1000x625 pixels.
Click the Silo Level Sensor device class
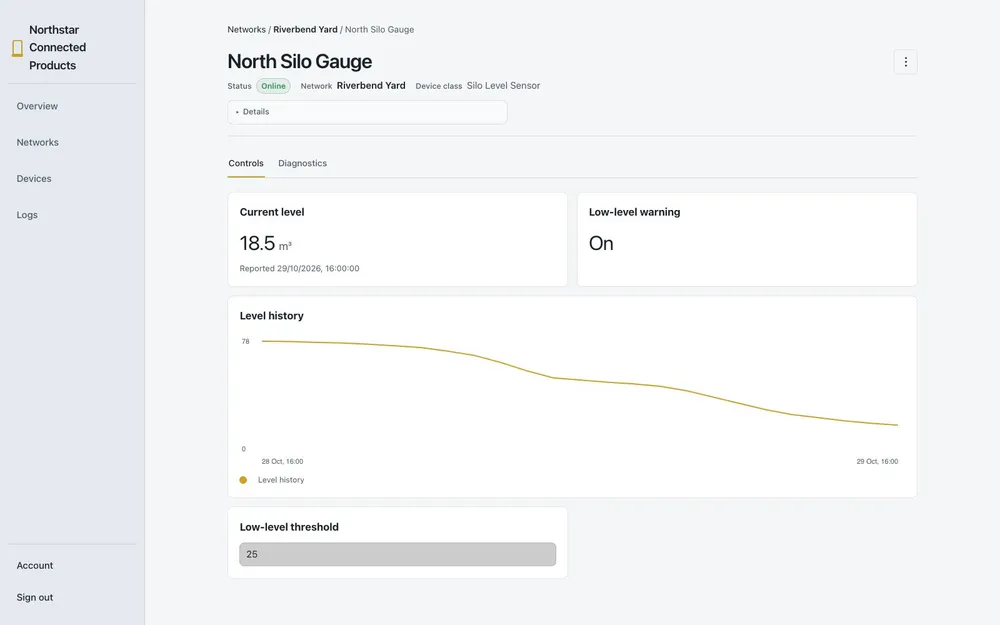pyautogui.click(x=503, y=85)
